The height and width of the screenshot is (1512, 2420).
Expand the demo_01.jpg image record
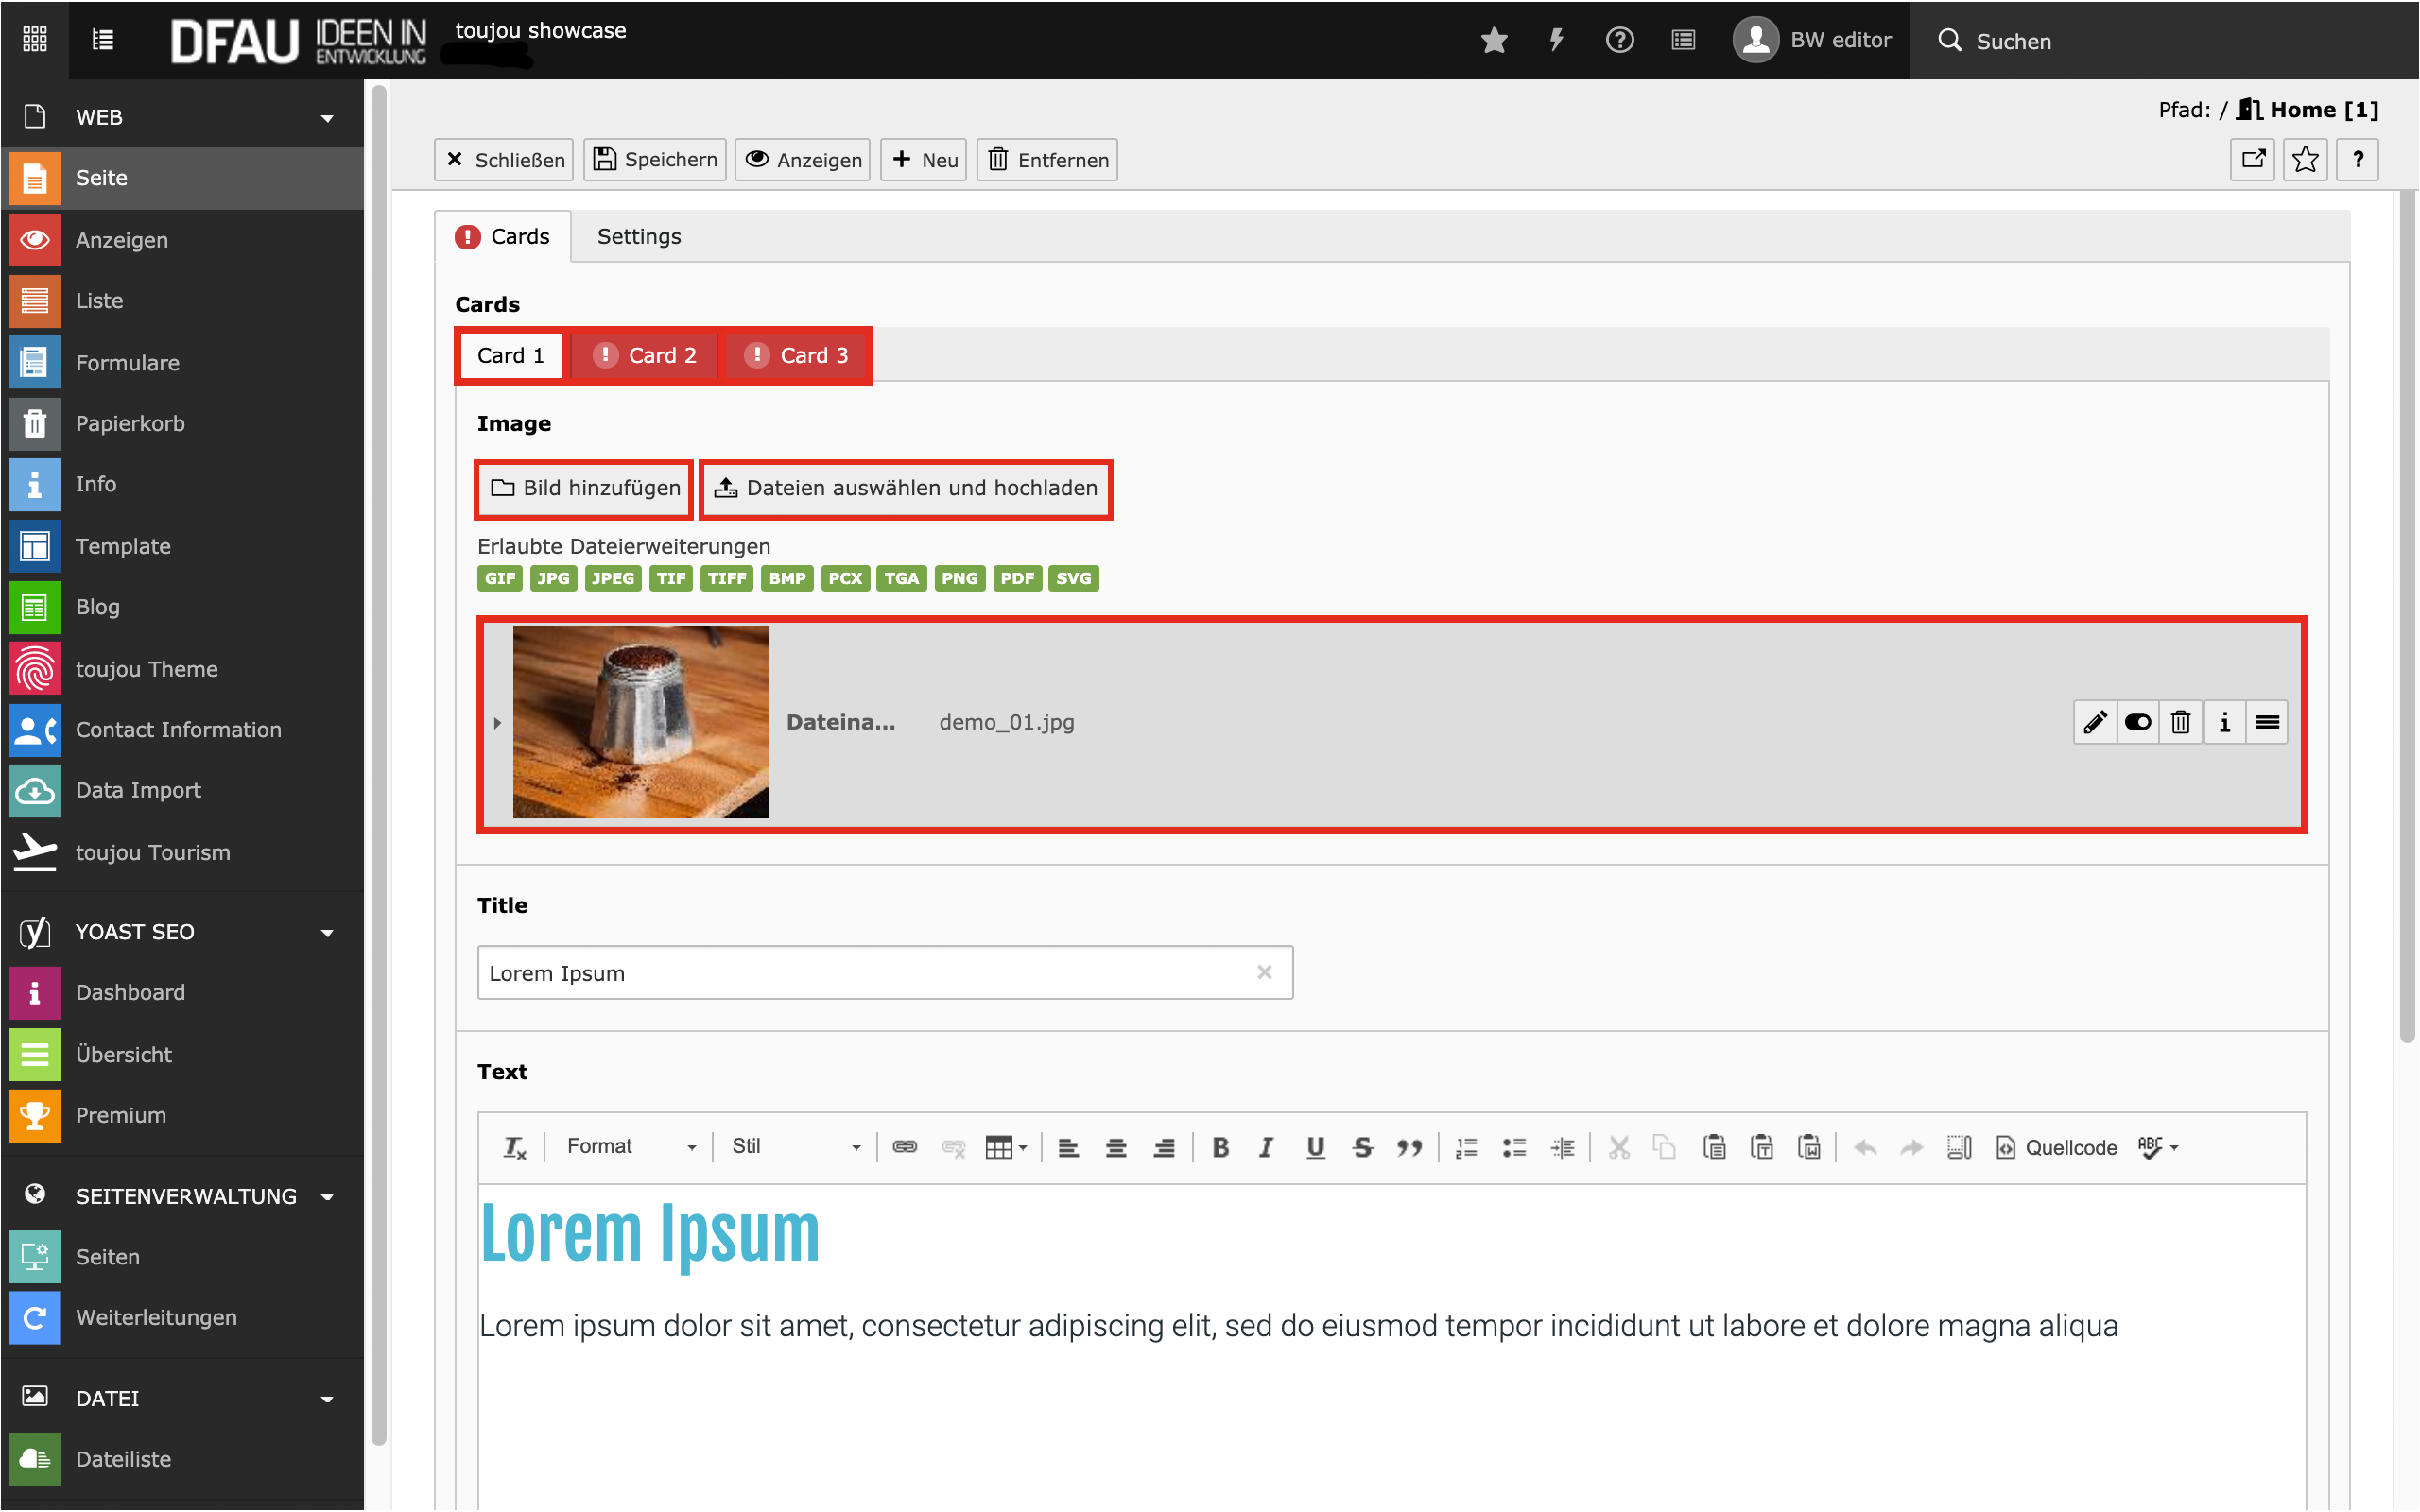coord(497,723)
